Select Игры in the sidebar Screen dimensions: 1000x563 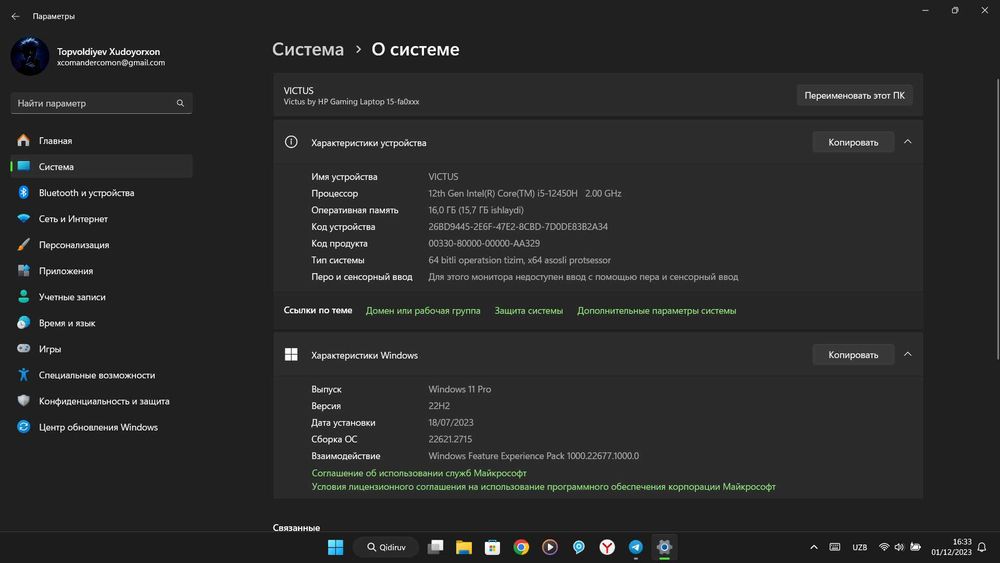[101, 349]
